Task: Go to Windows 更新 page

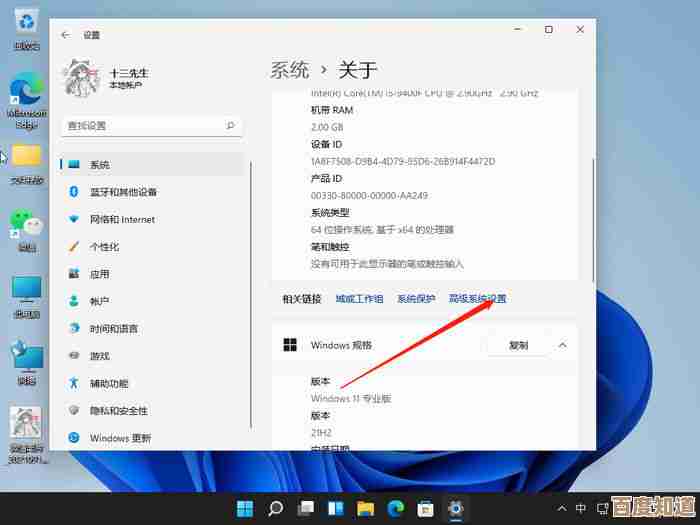Action: click(x=120, y=438)
